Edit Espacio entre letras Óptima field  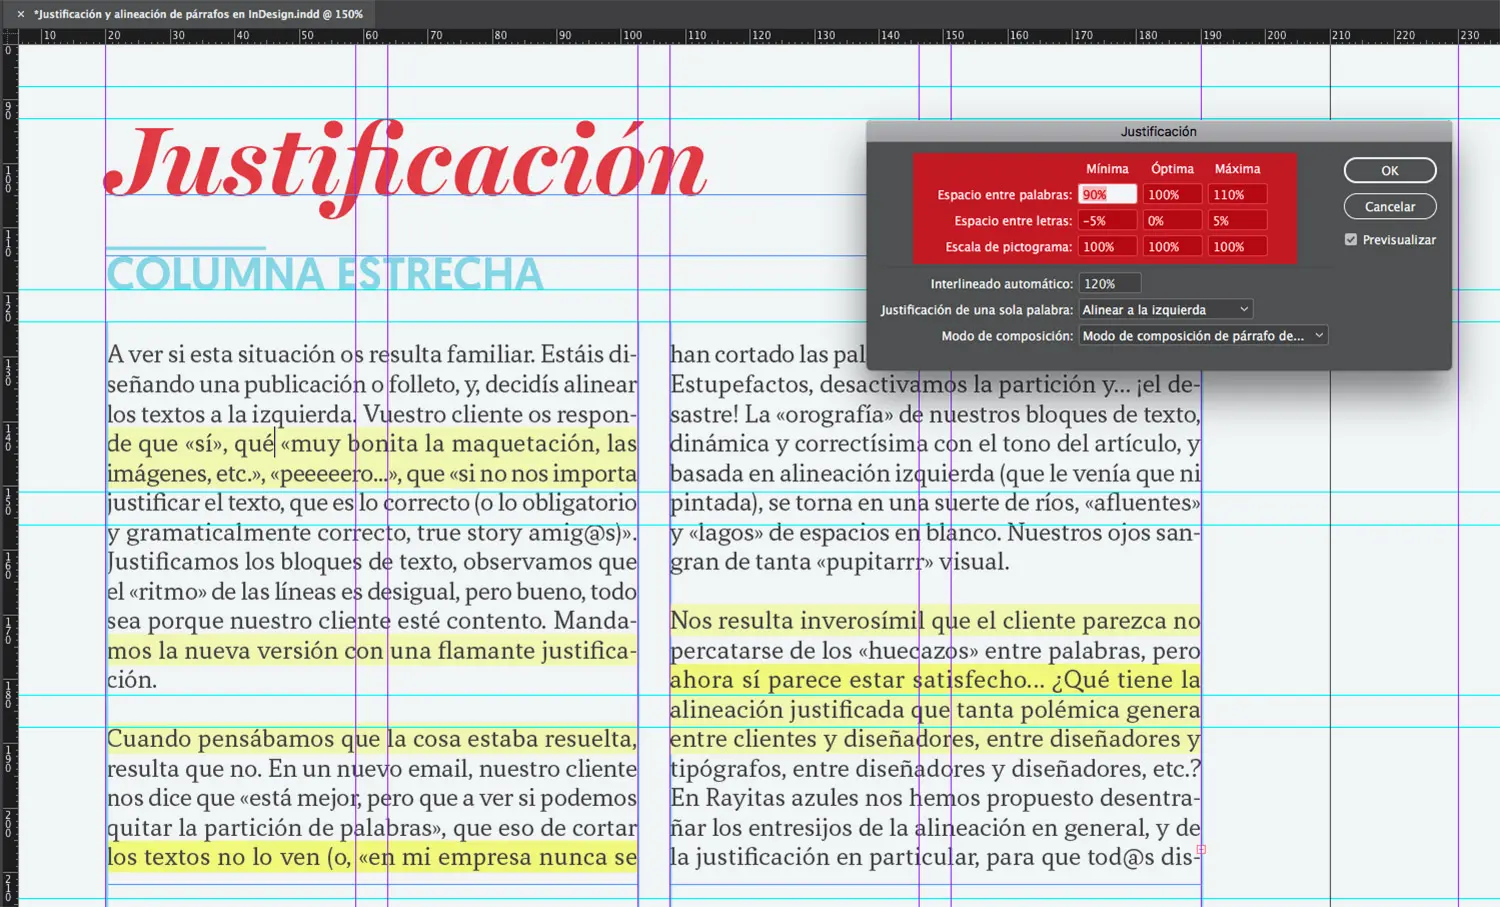point(1173,221)
